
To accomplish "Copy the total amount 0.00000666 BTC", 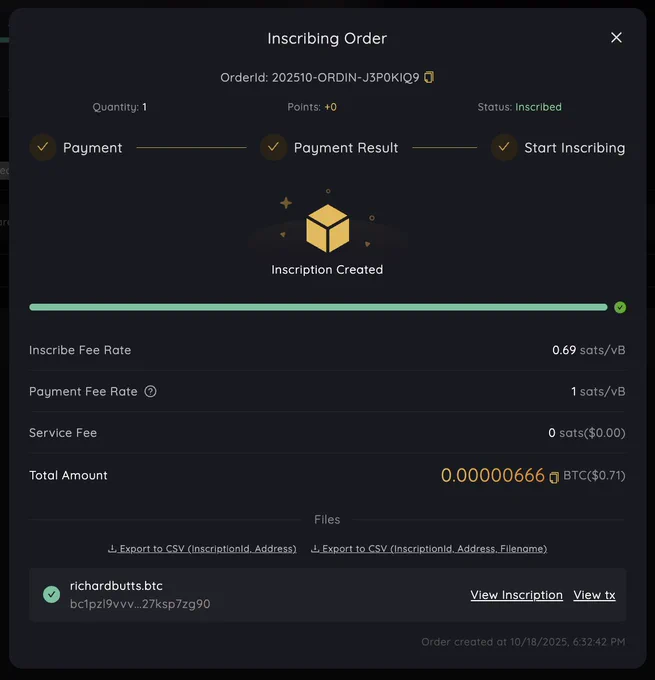I will (x=554, y=477).
